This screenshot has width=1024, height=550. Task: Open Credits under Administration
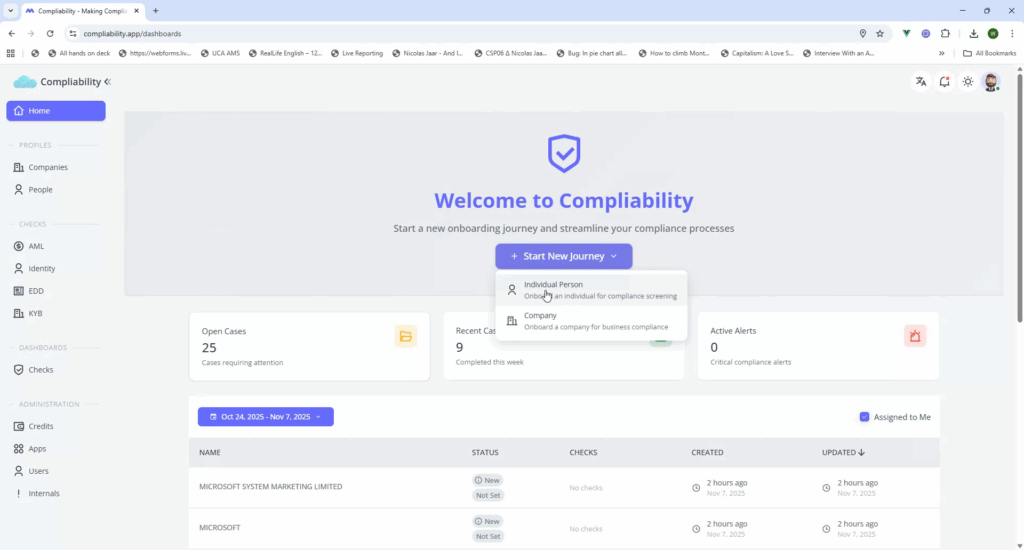pyautogui.click(x=41, y=426)
